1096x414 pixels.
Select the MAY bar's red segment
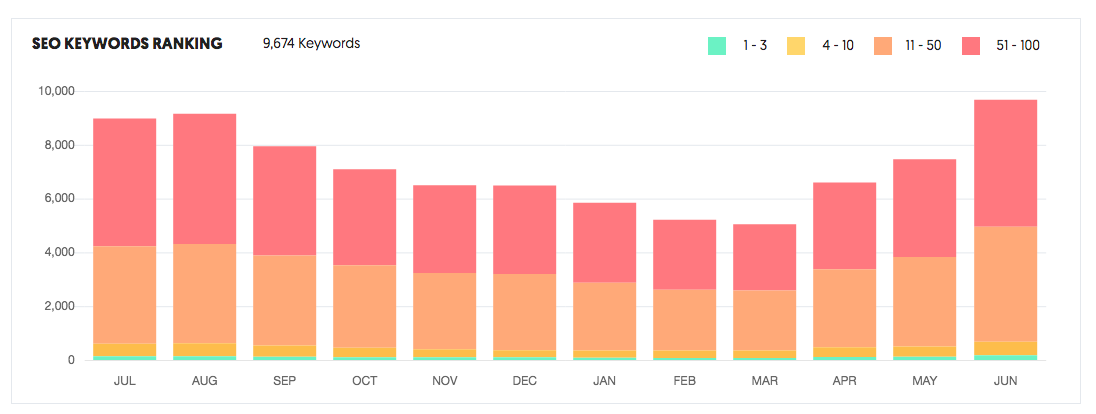(x=925, y=208)
